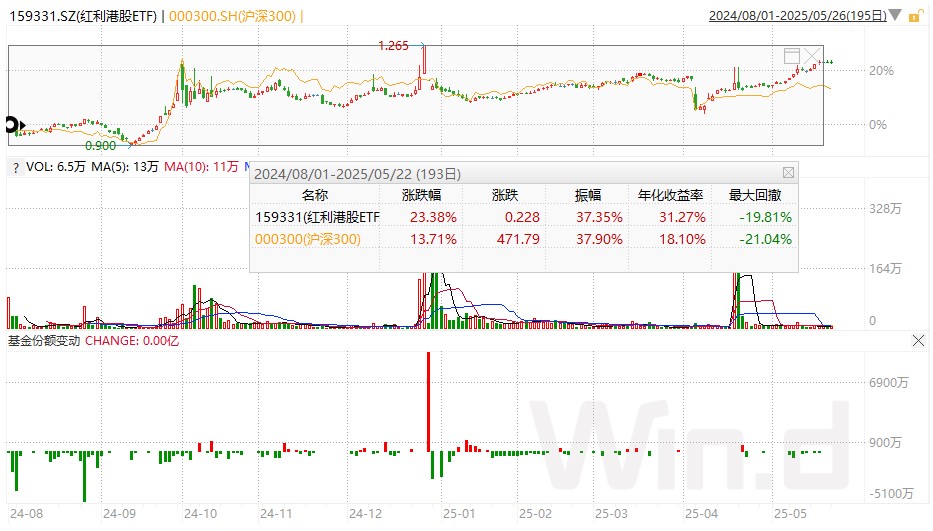Screen dimensions: 933x531
Task: Click the 名称 column header
Action: point(315,195)
